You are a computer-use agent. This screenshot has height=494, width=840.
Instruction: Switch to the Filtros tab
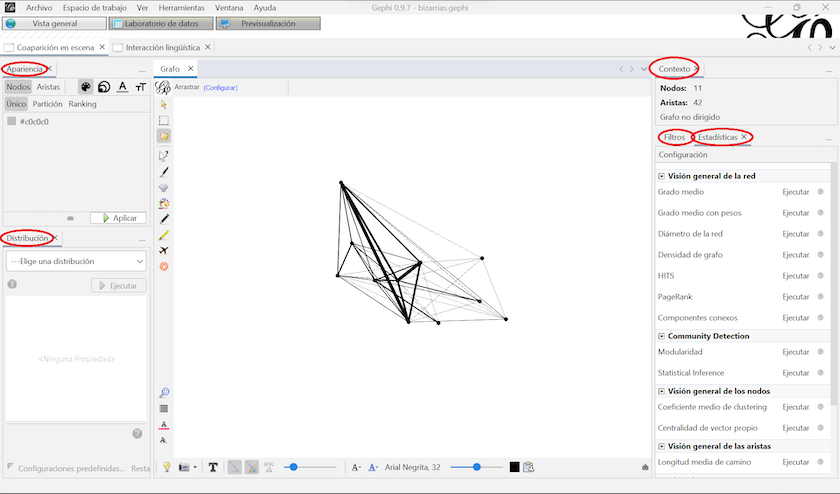tap(674, 137)
